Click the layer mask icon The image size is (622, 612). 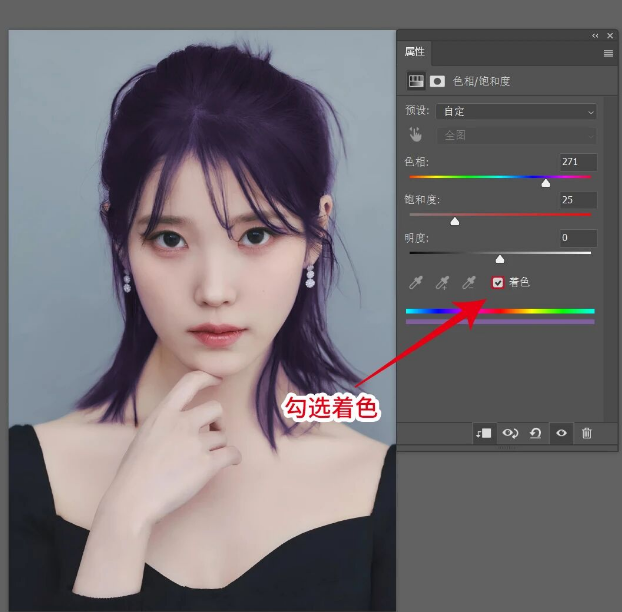(437, 81)
